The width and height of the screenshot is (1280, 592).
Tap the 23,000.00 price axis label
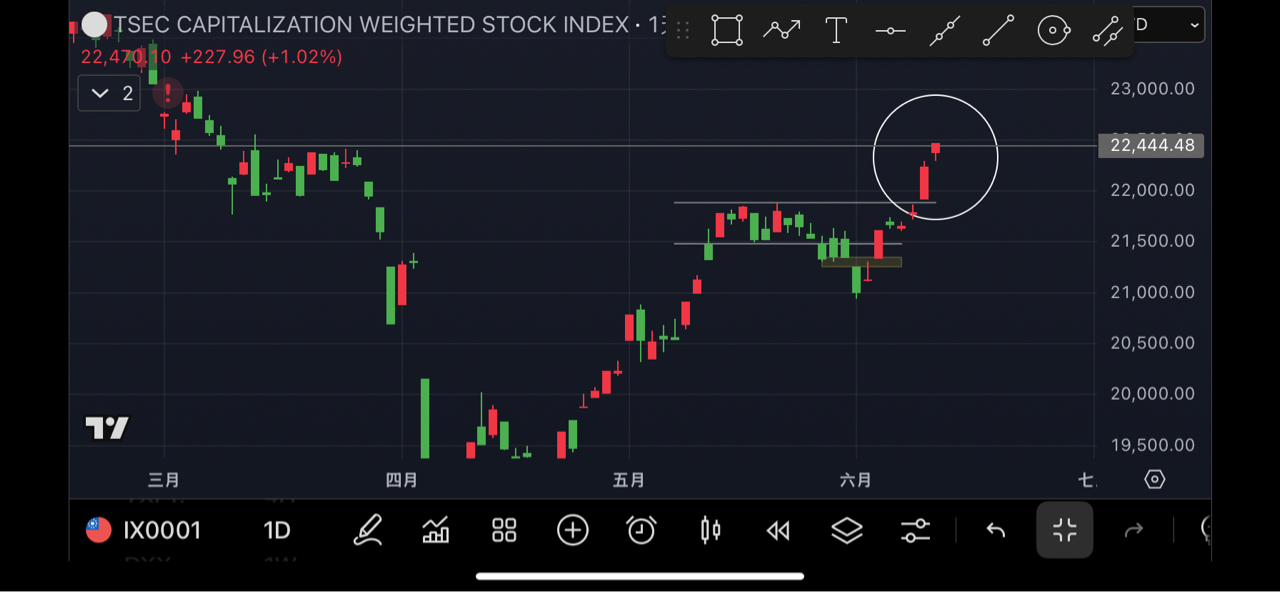[1153, 89]
